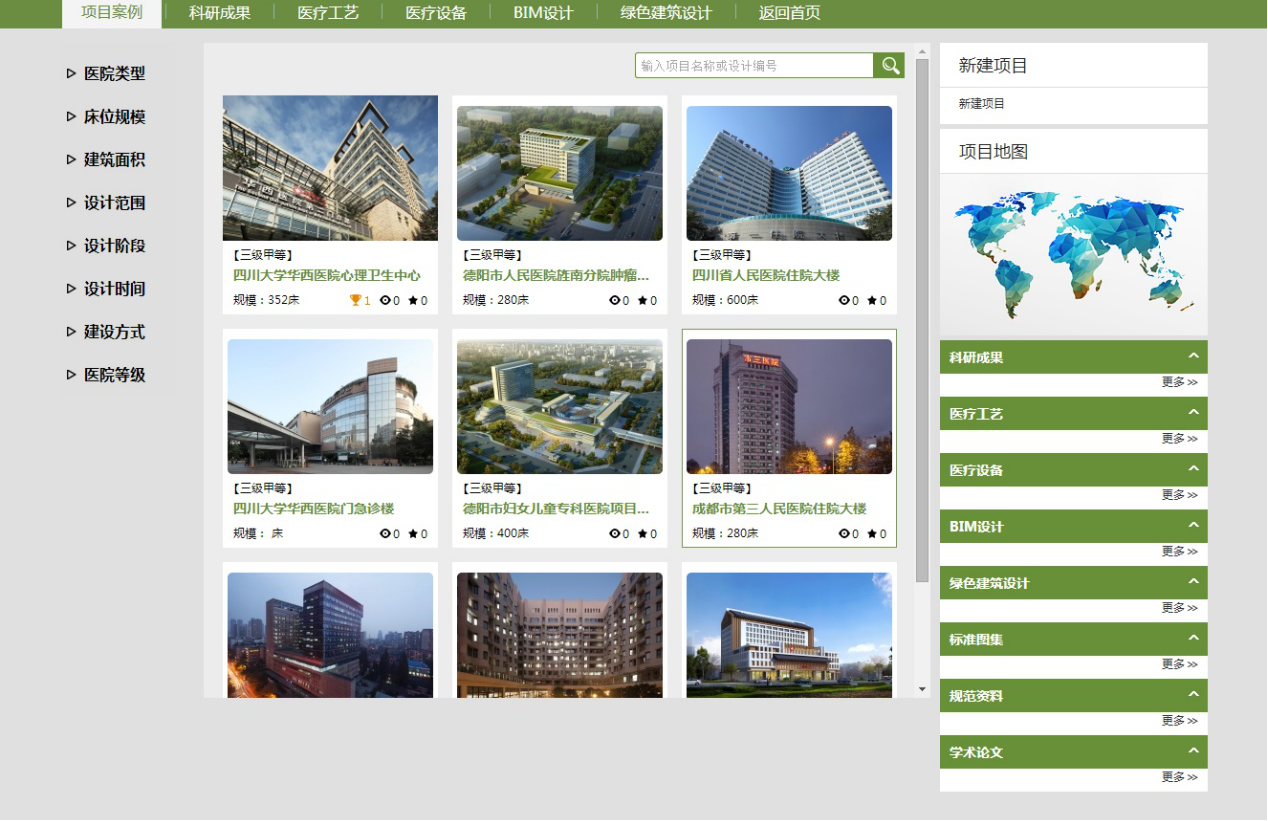Open the 新建项目 link
This screenshot has height=821, width=1268.
coord(981,104)
